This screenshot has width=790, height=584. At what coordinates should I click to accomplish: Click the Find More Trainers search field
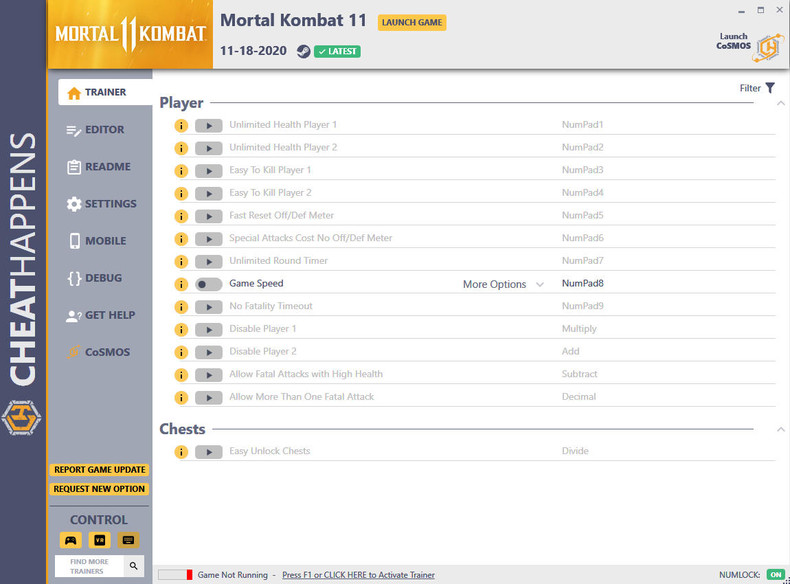(89, 566)
